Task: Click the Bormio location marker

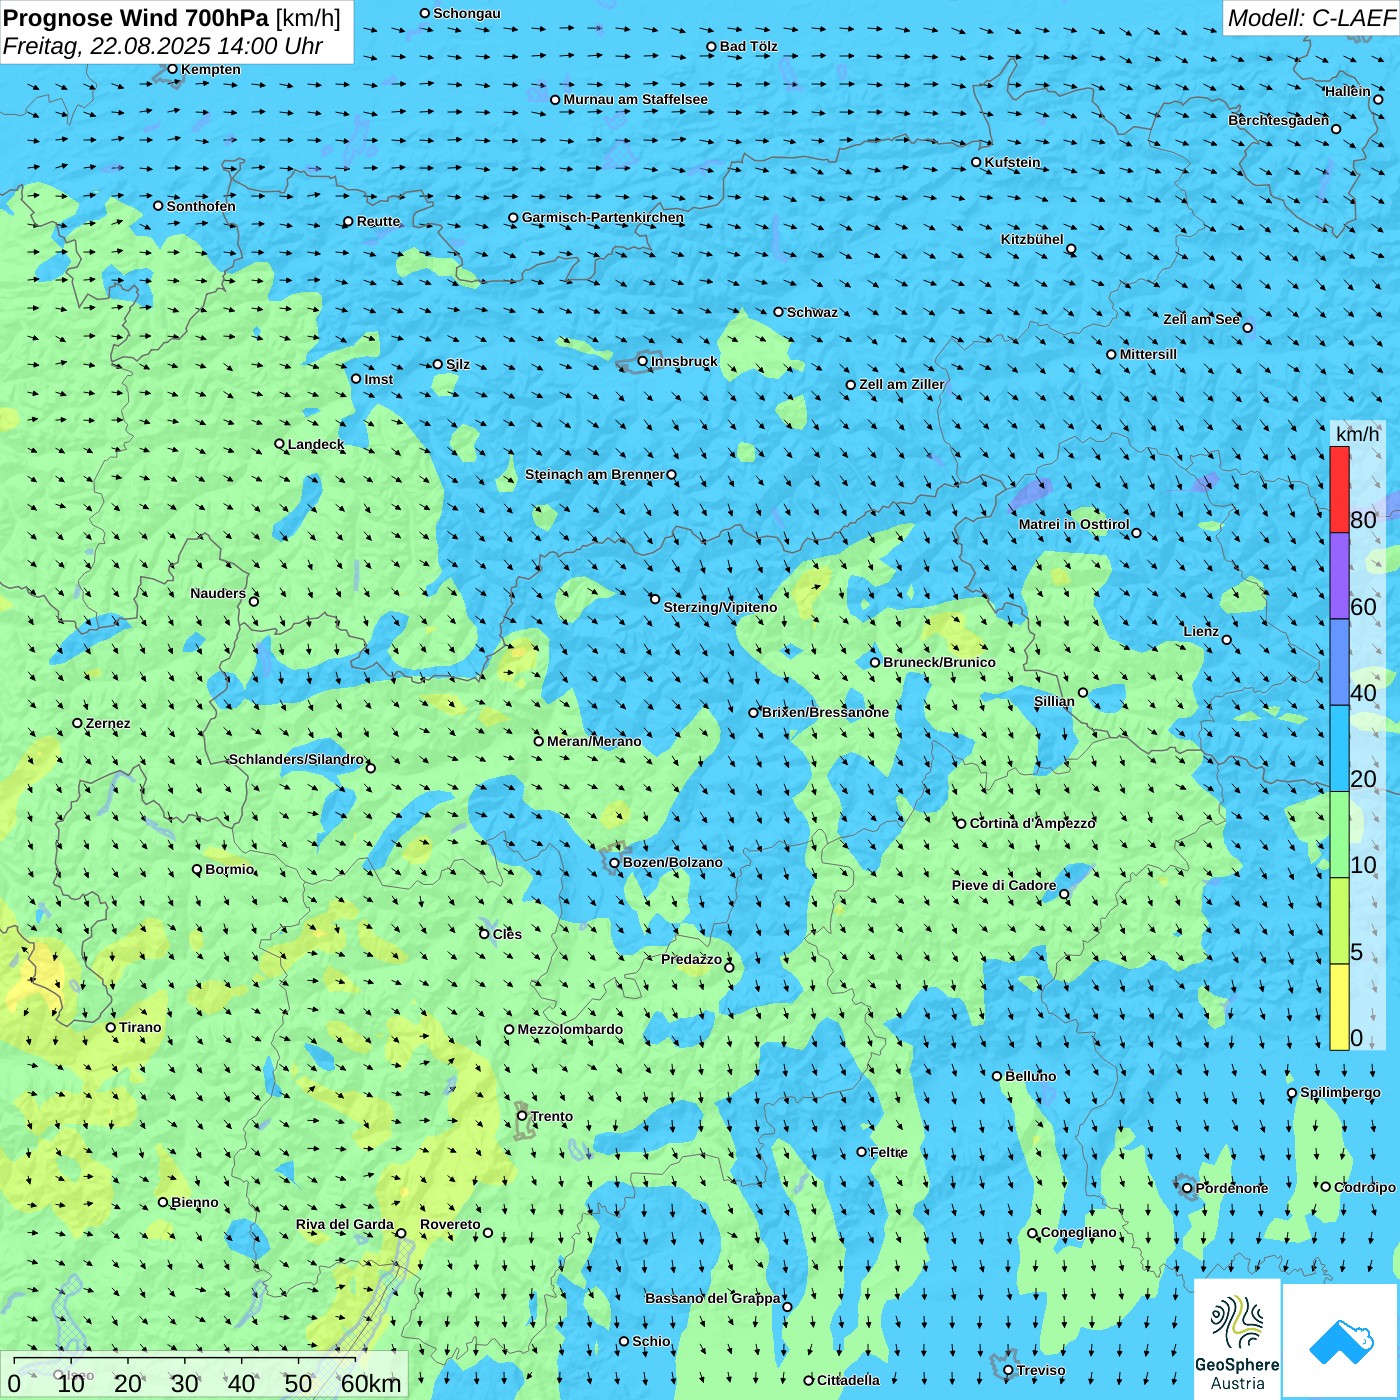Action: click(197, 869)
